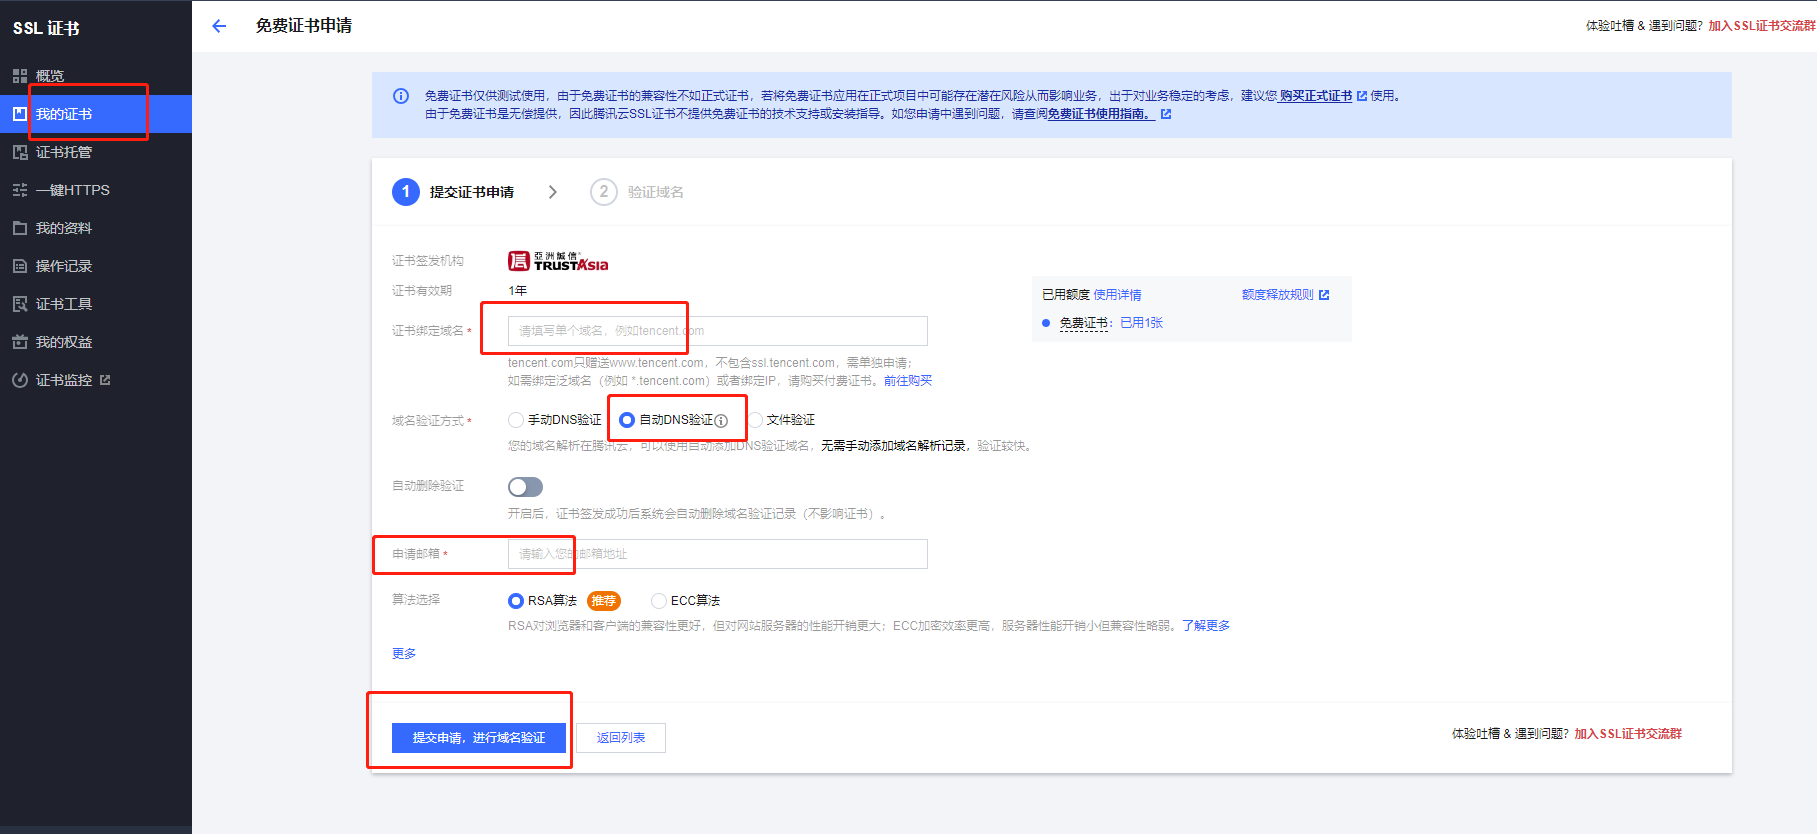This screenshot has width=1817, height=834.
Task: Click the 操作记录 sidebar icon
Action: coord(19,266)
